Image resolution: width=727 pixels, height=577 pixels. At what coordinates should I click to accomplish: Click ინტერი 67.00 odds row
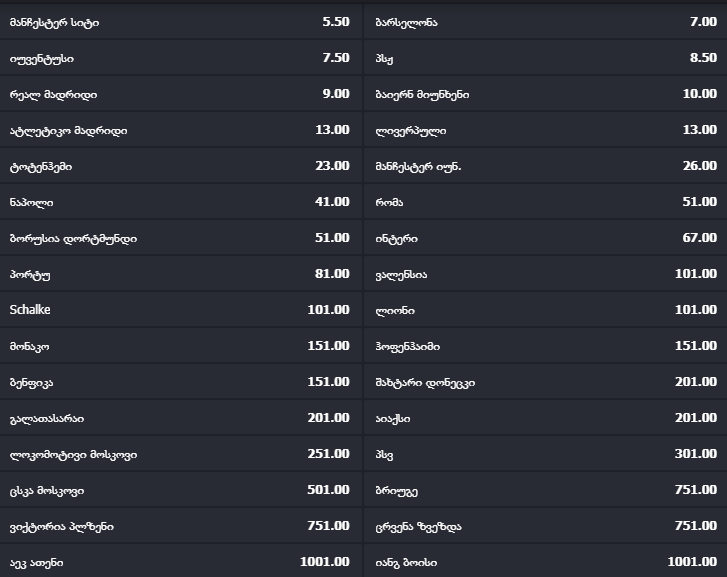(x=545, y=238)
